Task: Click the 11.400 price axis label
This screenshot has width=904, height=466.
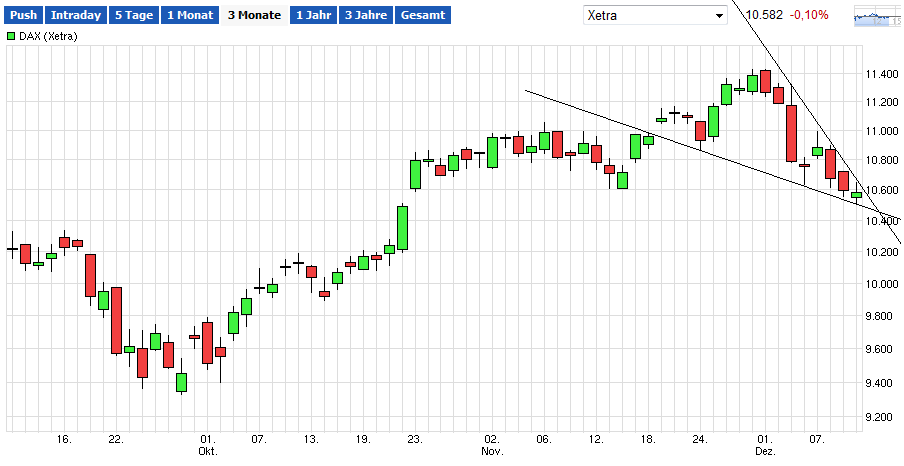Action: coord(882,74)
